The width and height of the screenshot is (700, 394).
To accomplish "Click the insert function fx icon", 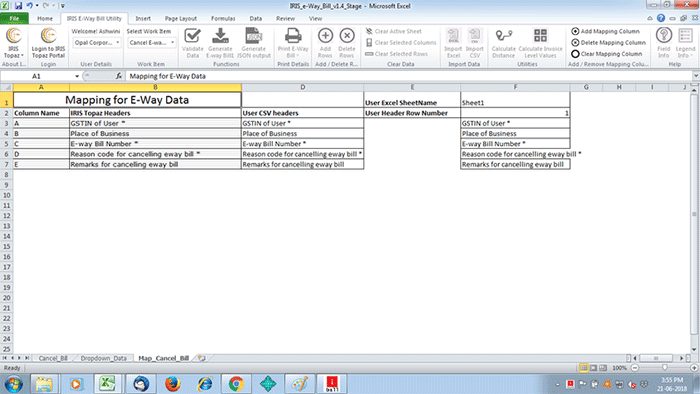I will [x=118, y=76].
